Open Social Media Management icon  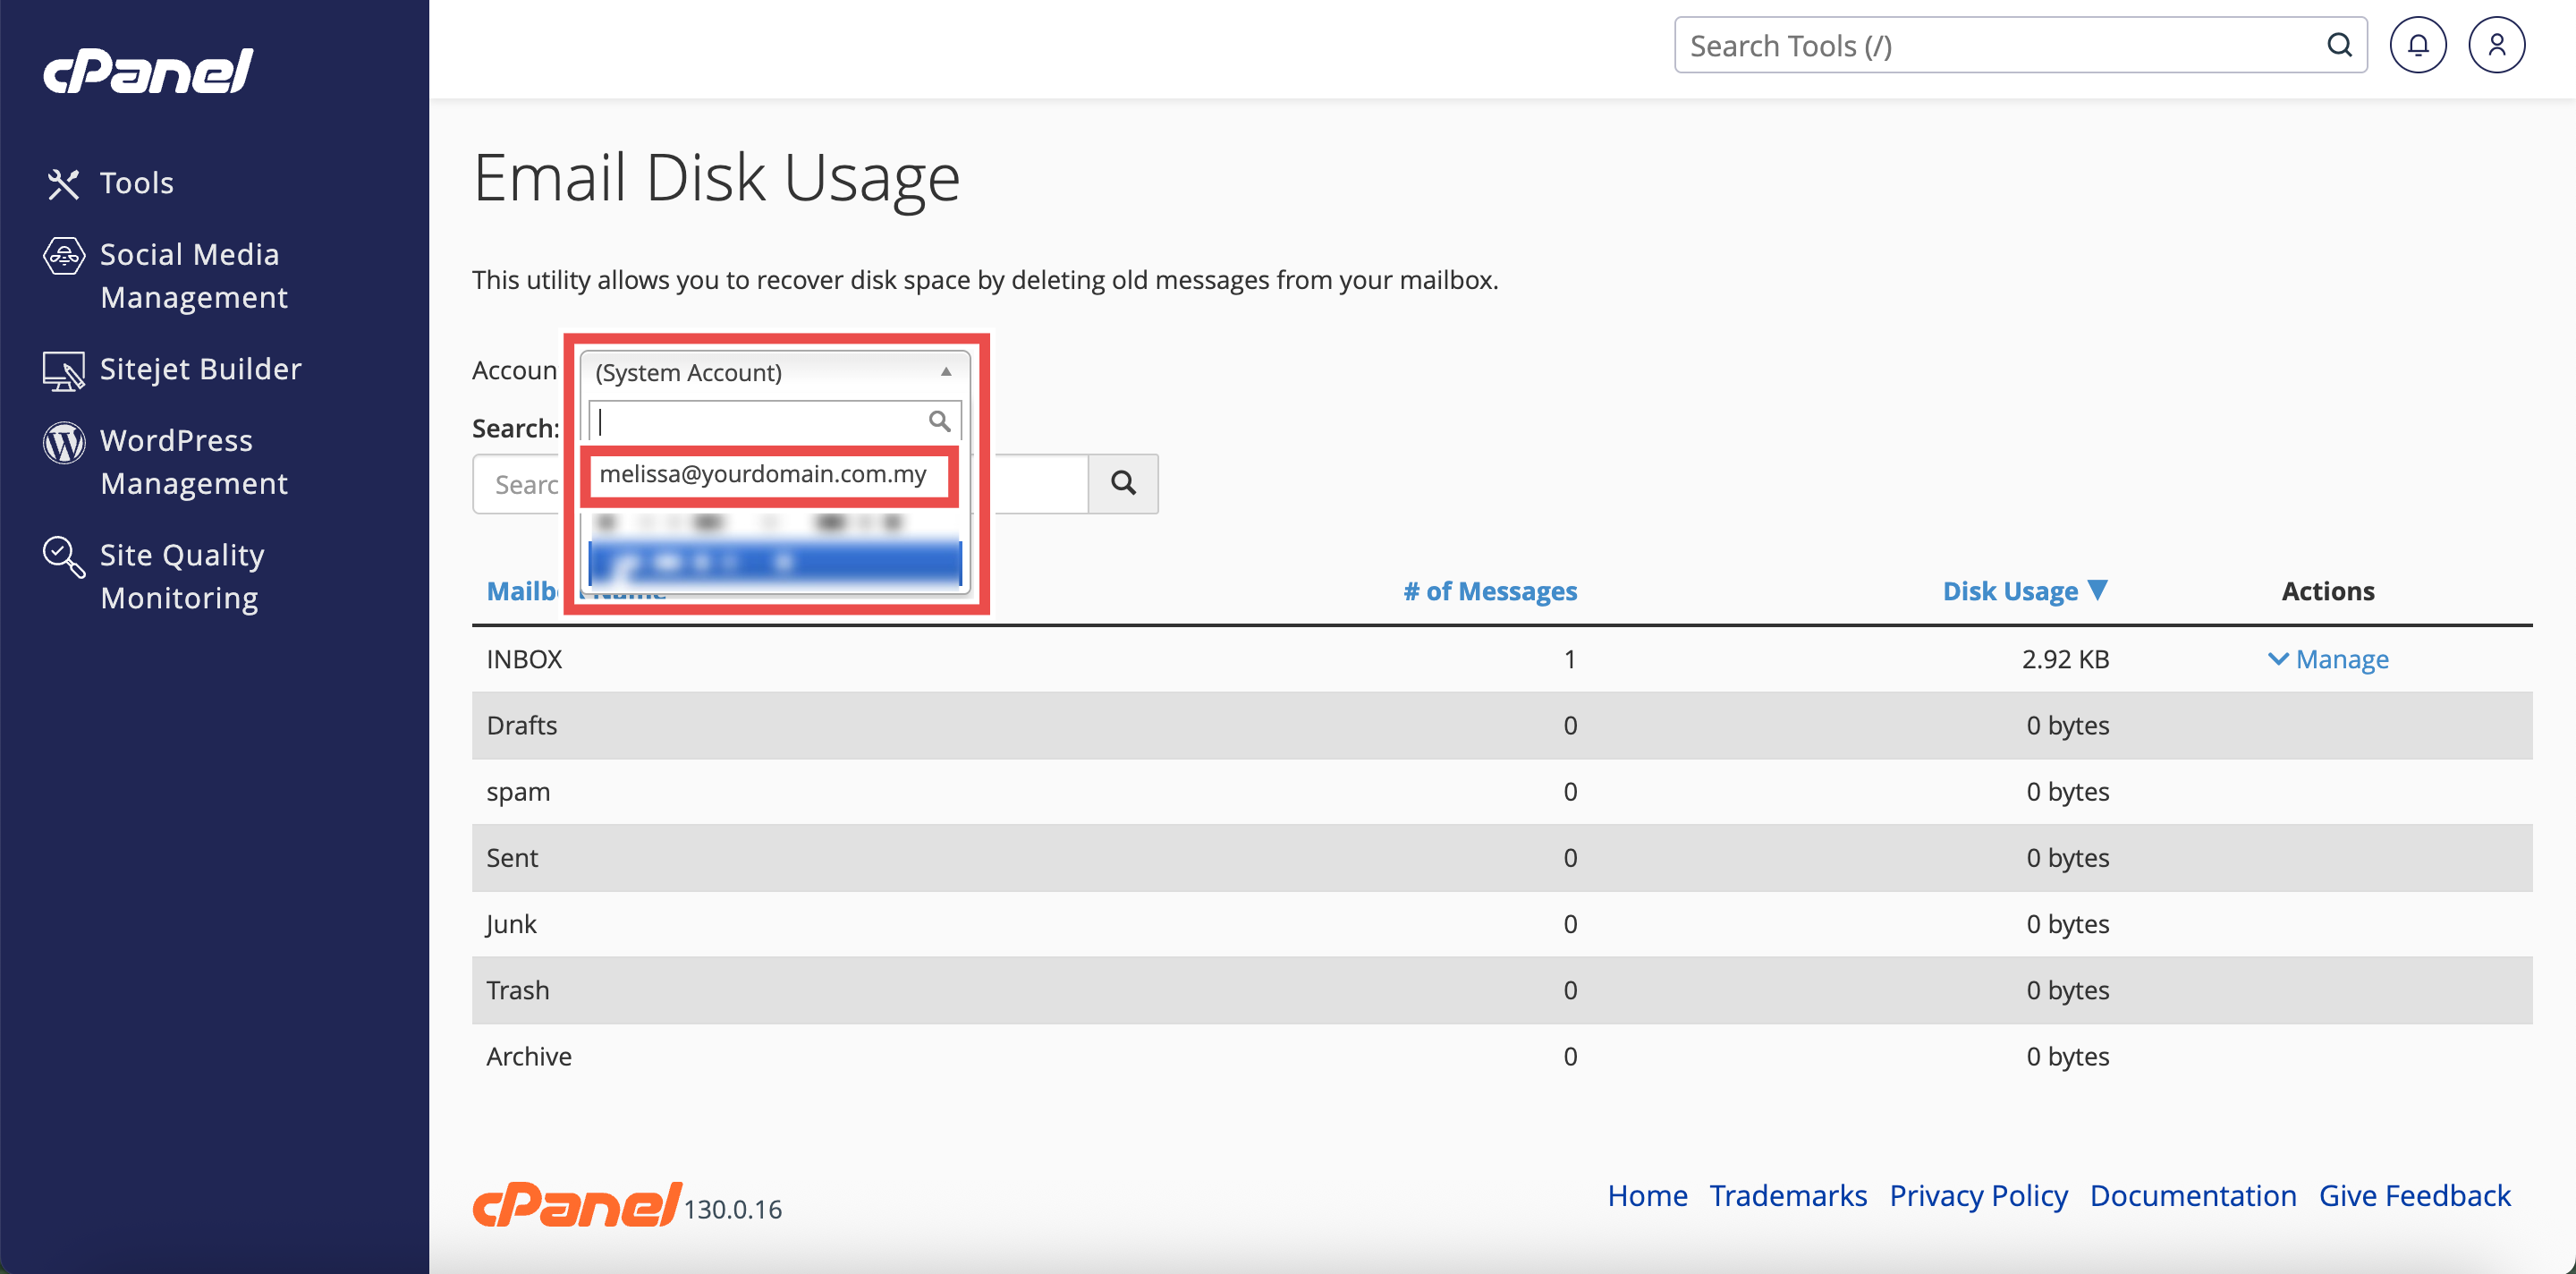63,256
